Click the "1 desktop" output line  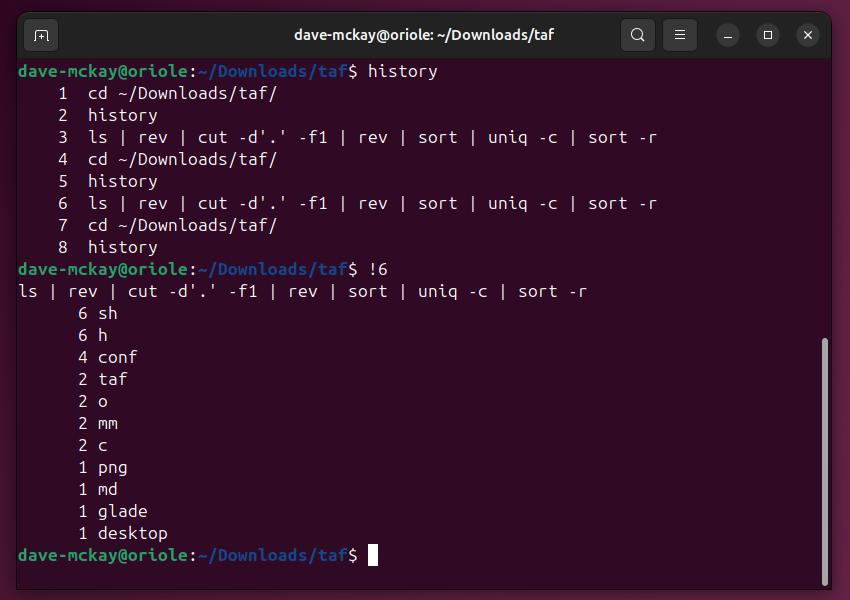click(x=123, y=533)
